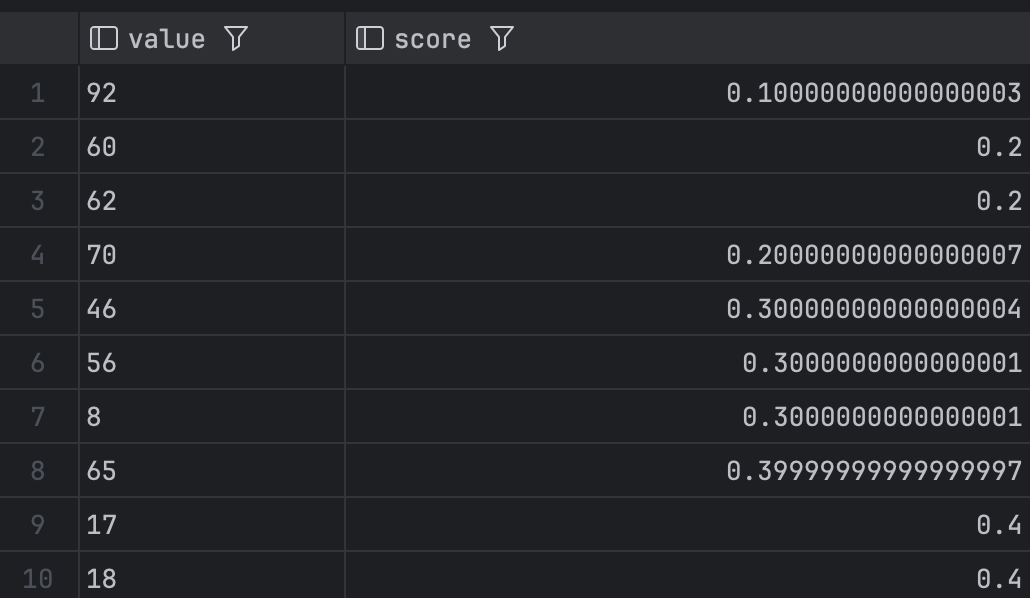This screenshot has width=1030, height=598.
Task: Select row number 6
Action: (x=38, y=363)
